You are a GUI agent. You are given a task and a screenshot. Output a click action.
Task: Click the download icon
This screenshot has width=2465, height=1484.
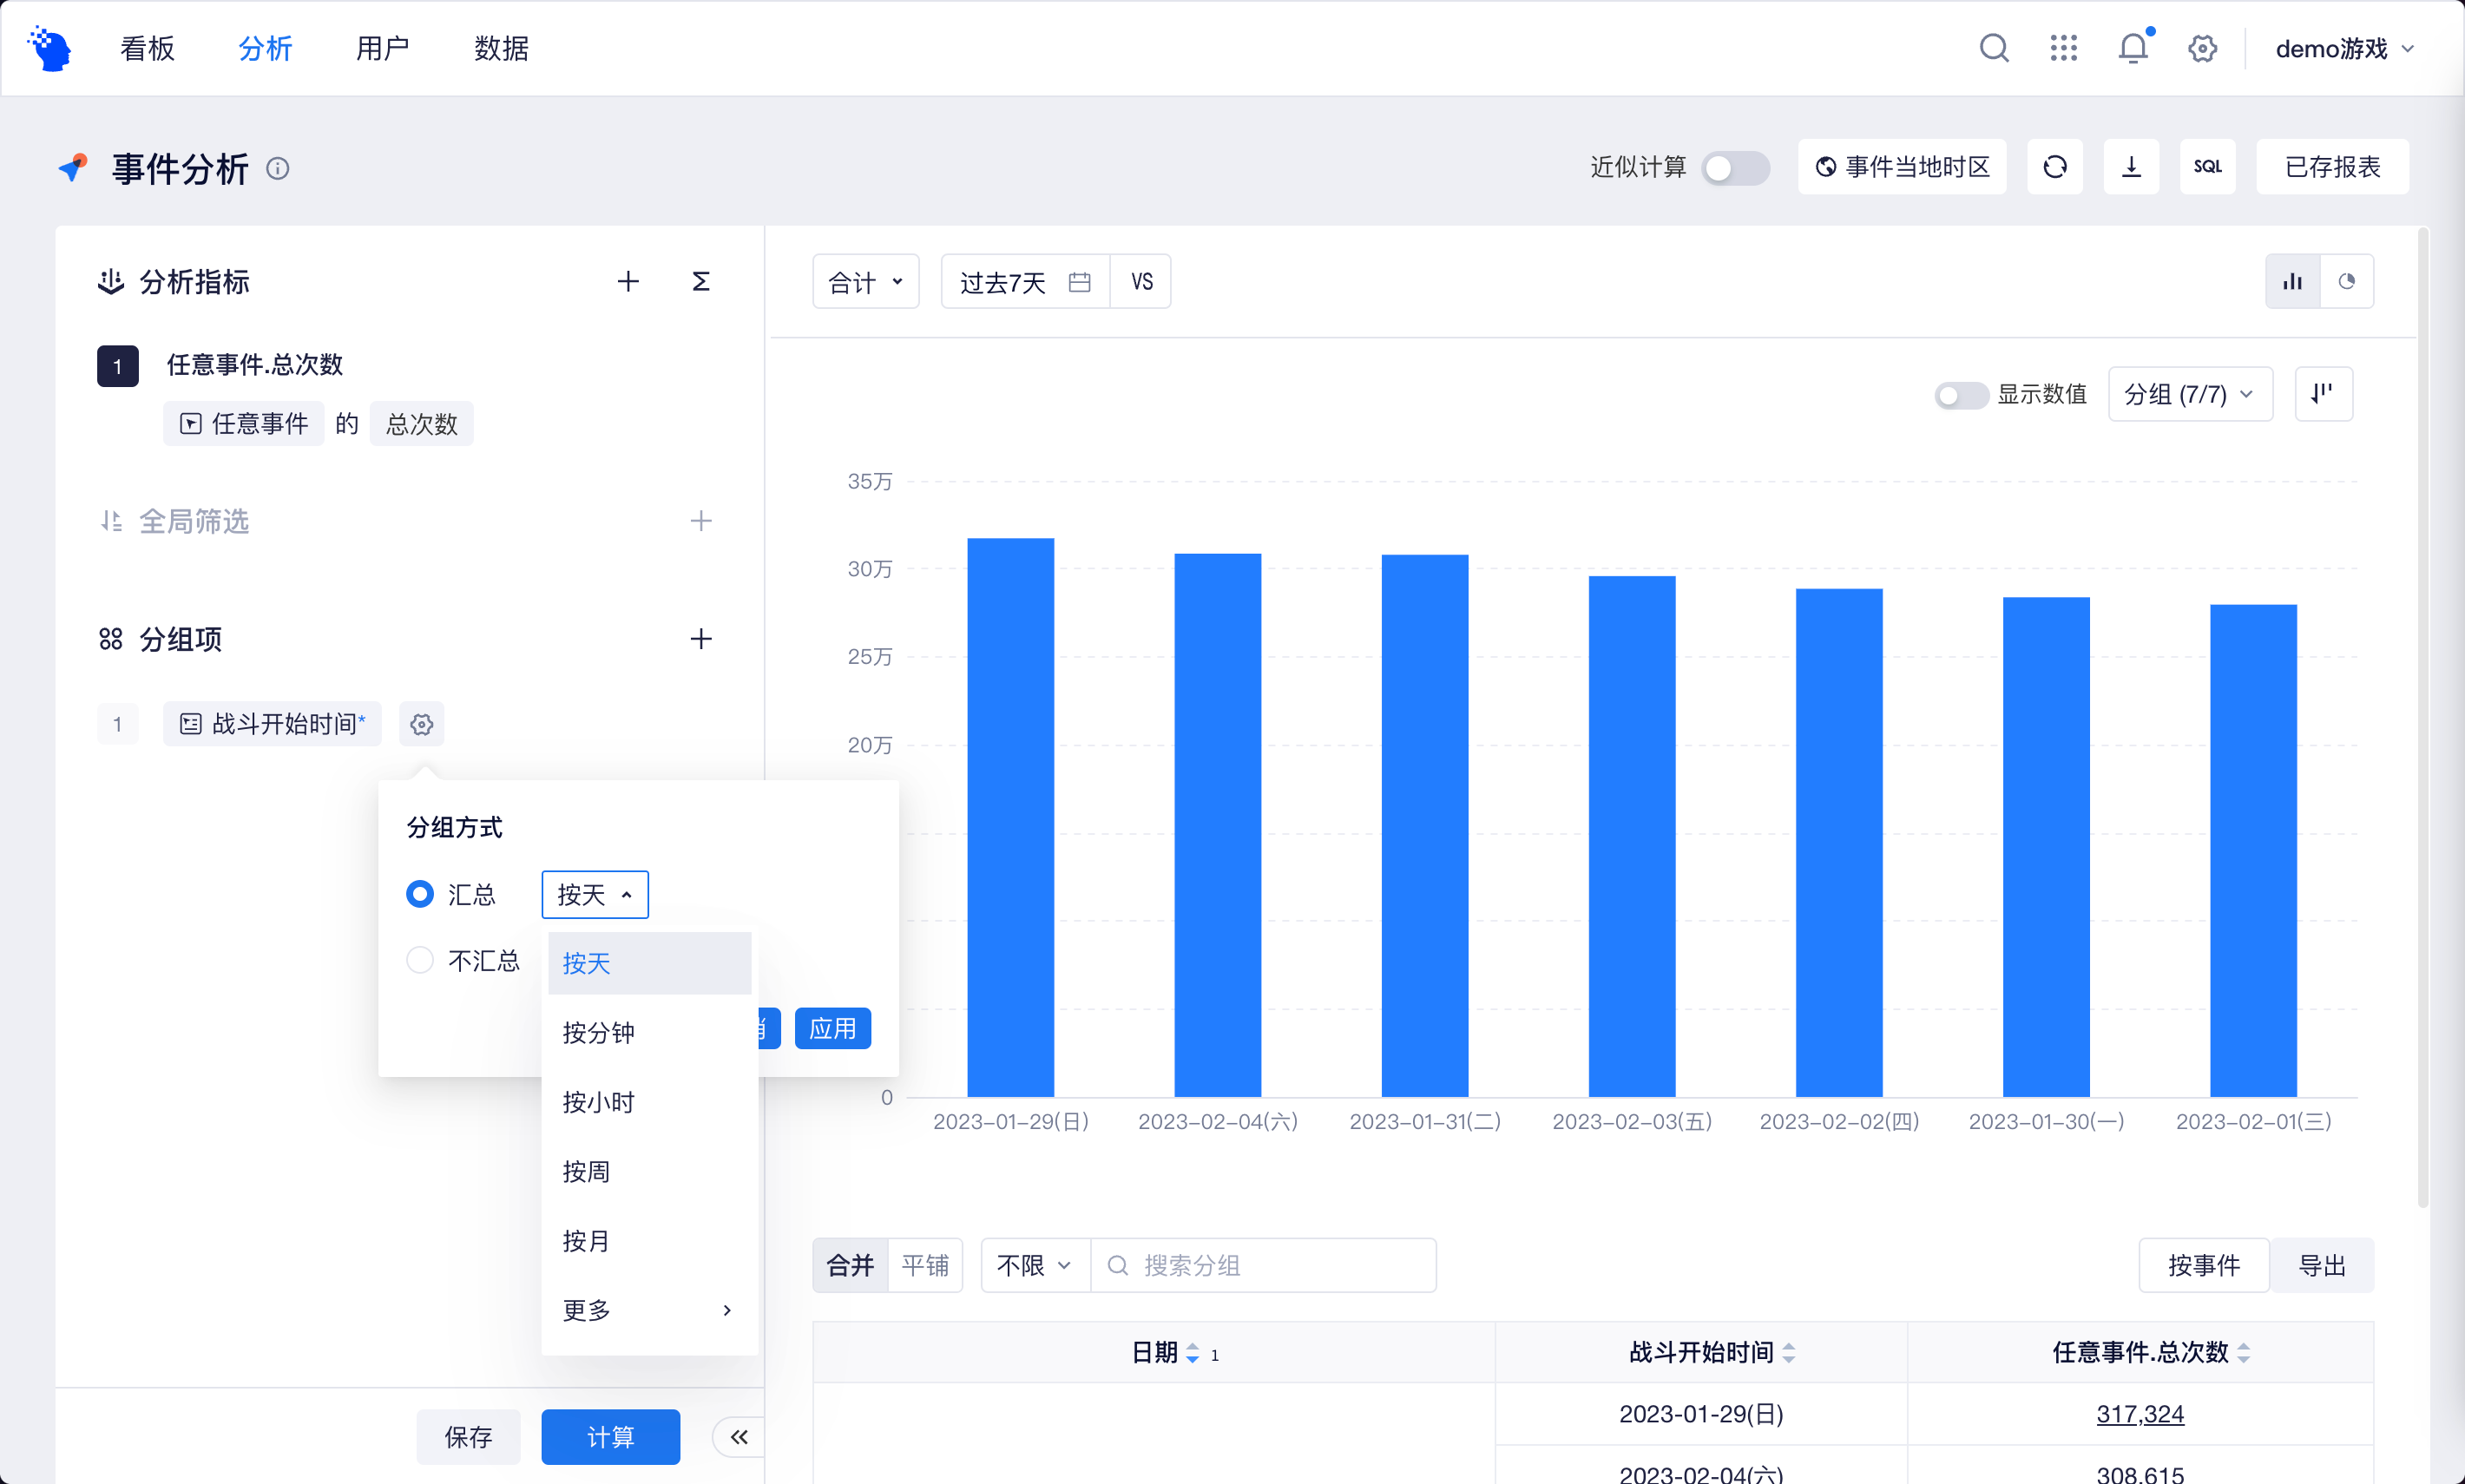click(x=2131, y=167)
